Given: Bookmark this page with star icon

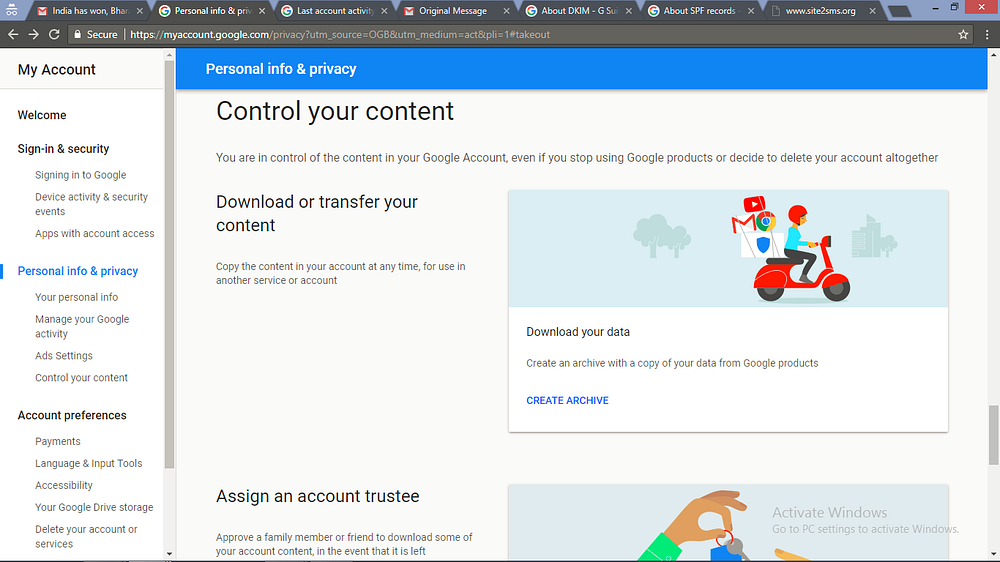Looking at the screenshot, I should [963, 34].
